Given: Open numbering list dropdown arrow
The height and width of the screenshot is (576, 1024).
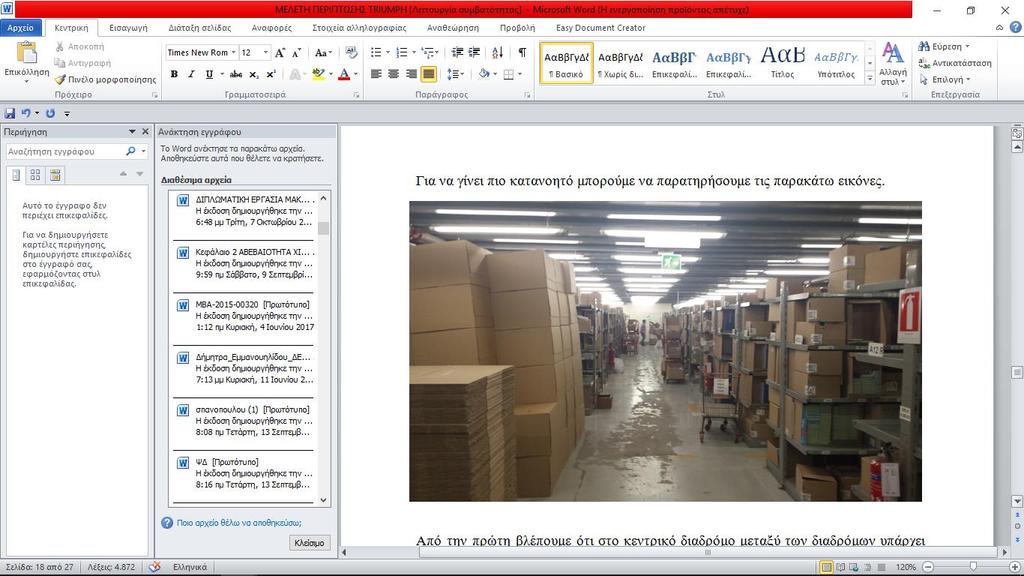Looking at the screenshot, I should click(413, 52).
